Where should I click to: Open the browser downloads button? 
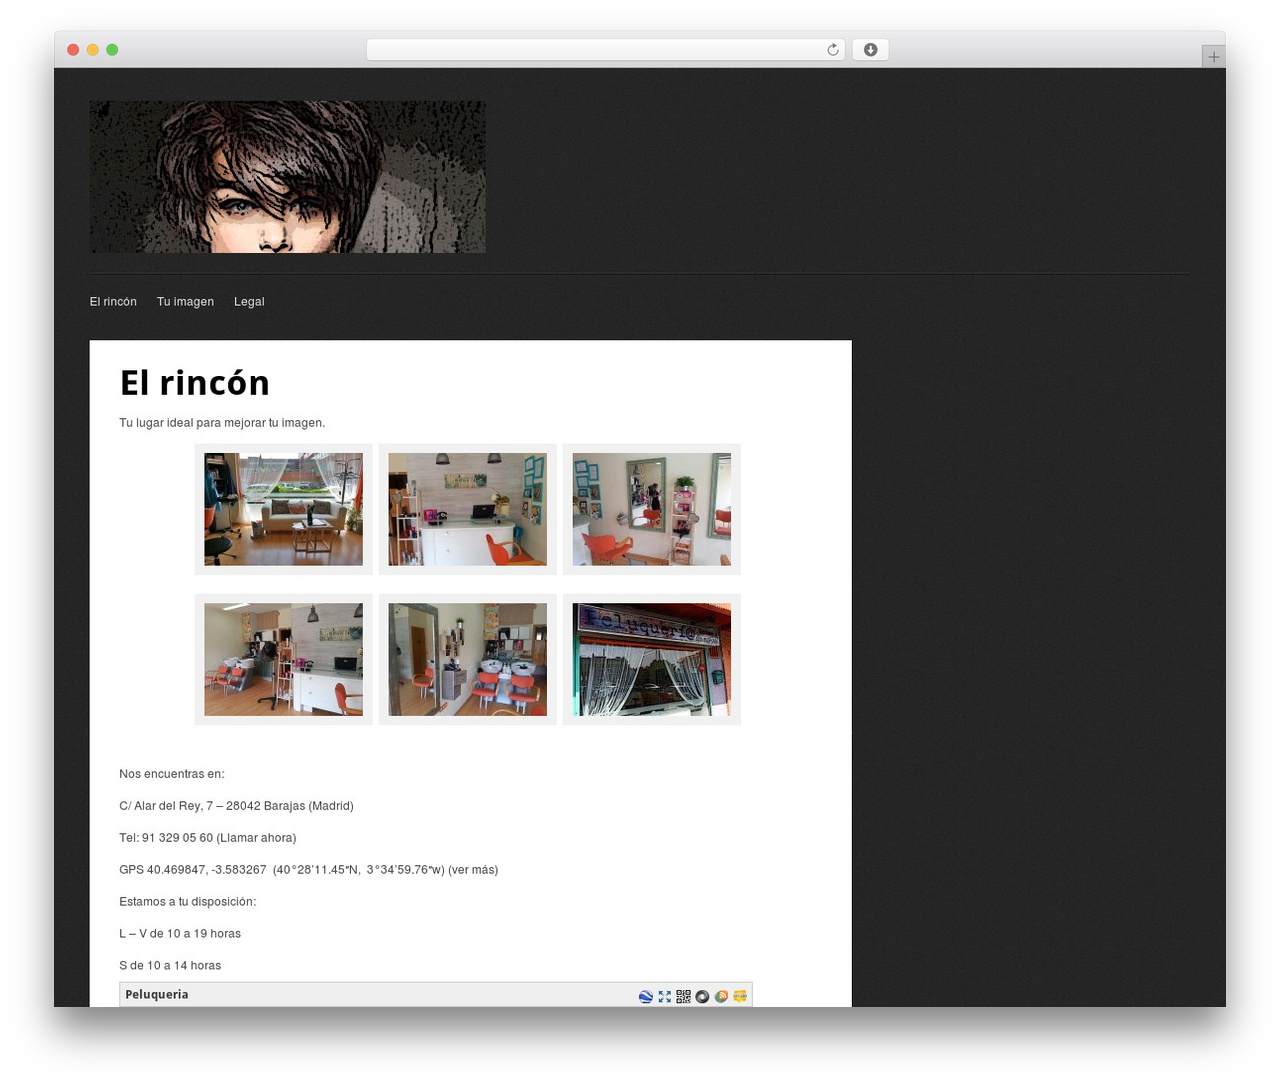point(870,50)
